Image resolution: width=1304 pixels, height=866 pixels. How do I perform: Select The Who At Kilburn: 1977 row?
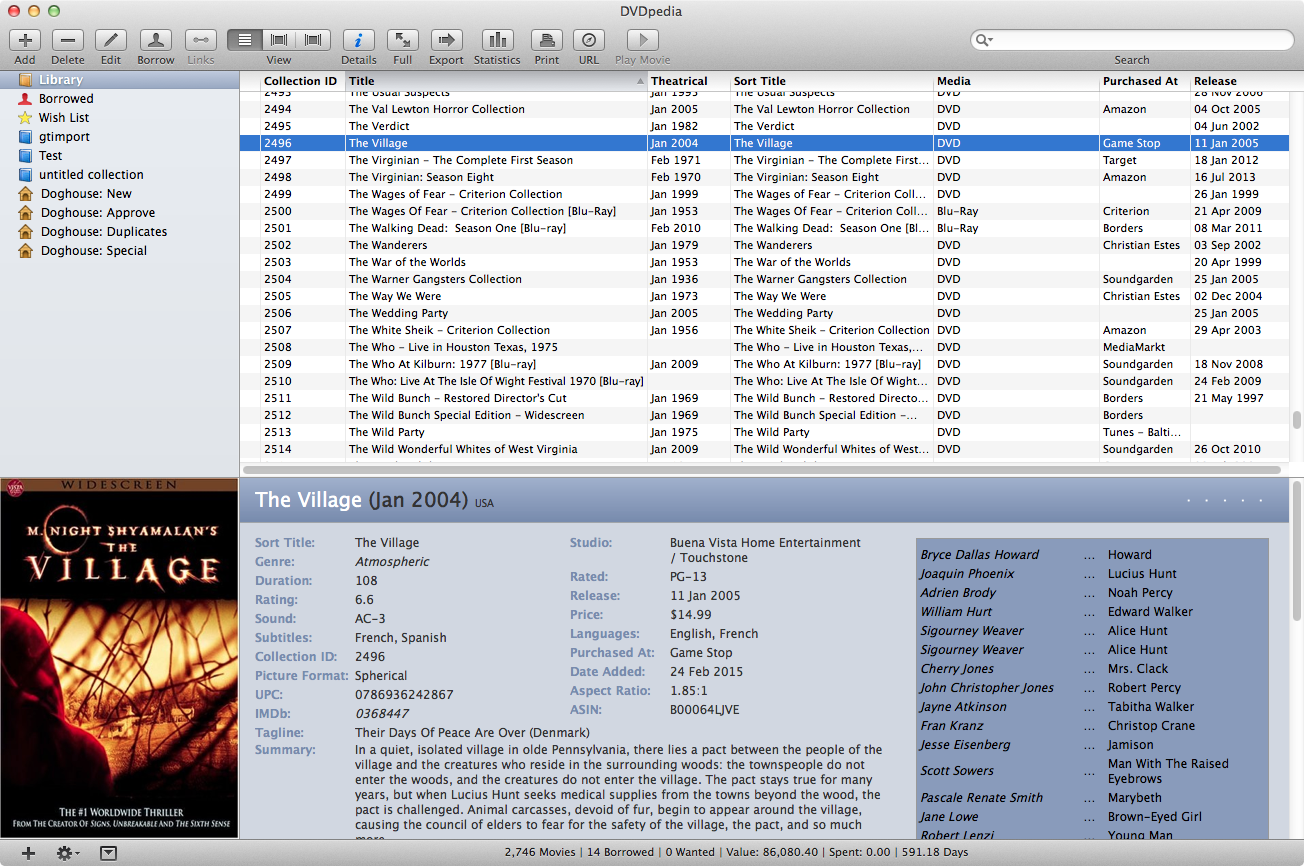click(765, 364)
